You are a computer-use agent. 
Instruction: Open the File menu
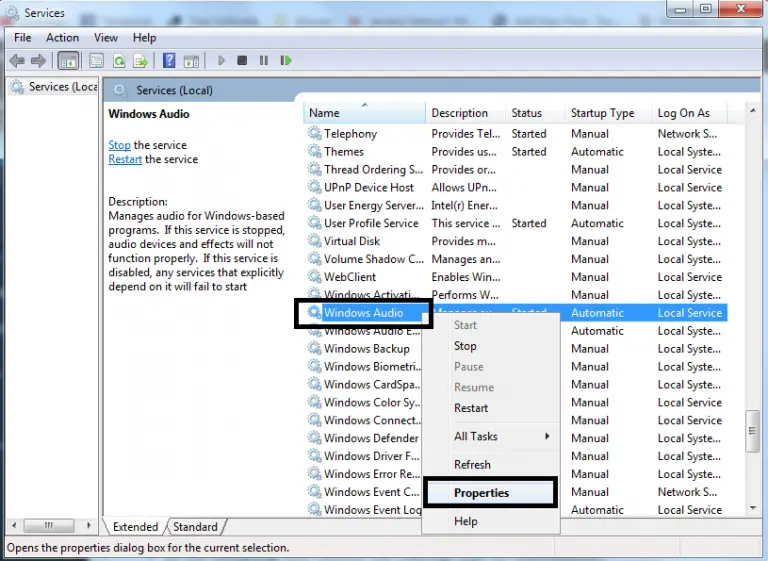[x=23, y=38]
